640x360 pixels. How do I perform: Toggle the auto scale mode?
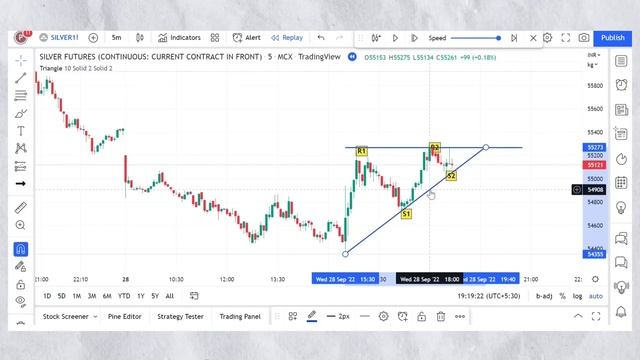coord(596,296)
